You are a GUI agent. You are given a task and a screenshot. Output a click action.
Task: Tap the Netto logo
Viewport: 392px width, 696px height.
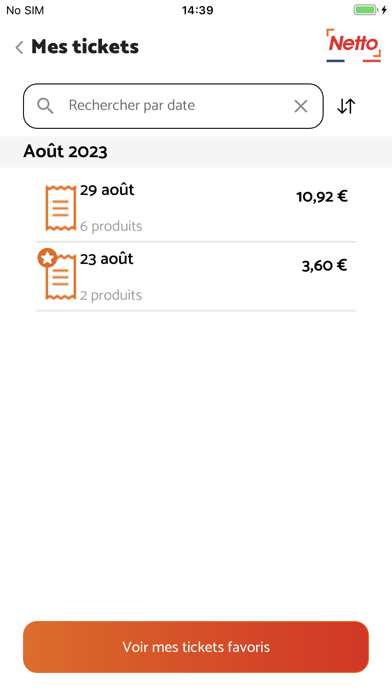[353, 45]
